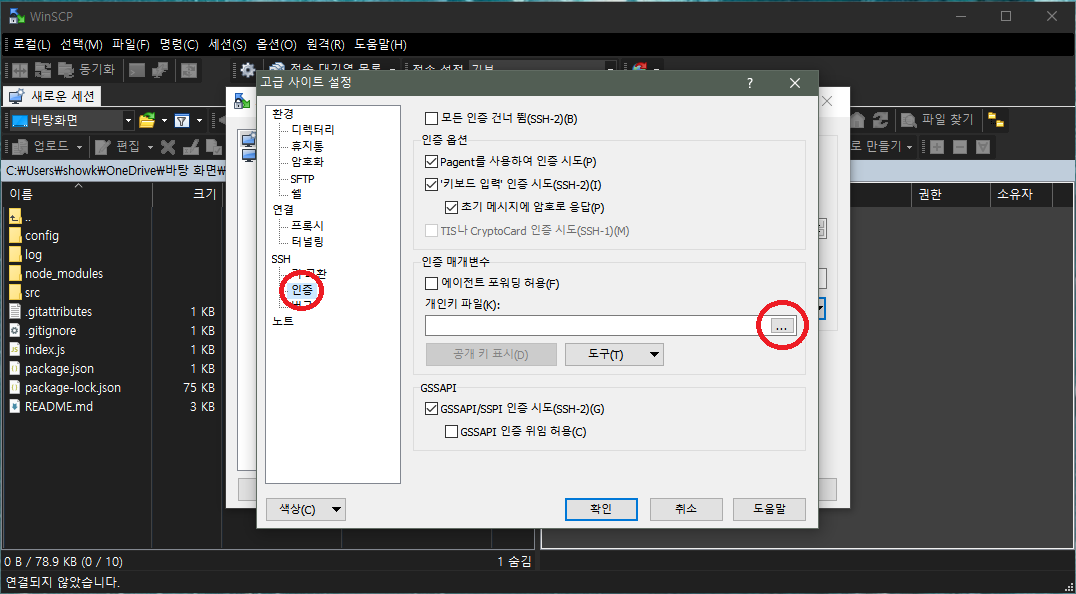The image size is (1076, 594).
Task: Select 터널링 in the settings tree
Action: coord(307,241)
